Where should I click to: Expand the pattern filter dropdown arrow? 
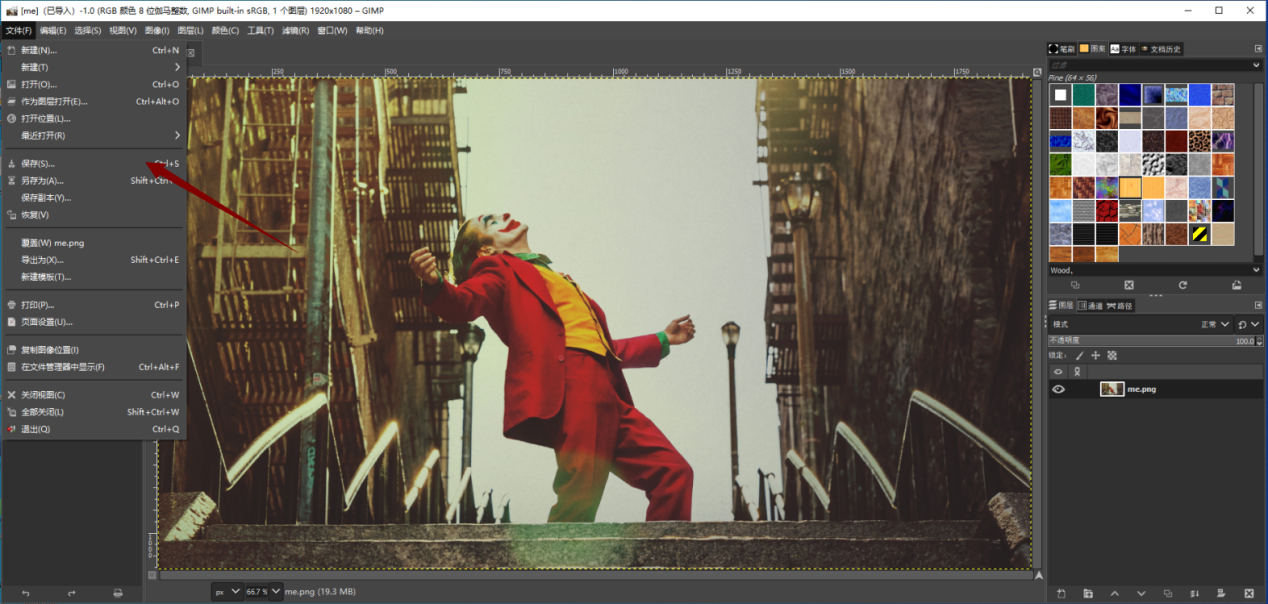click(x=1257, y=64)
